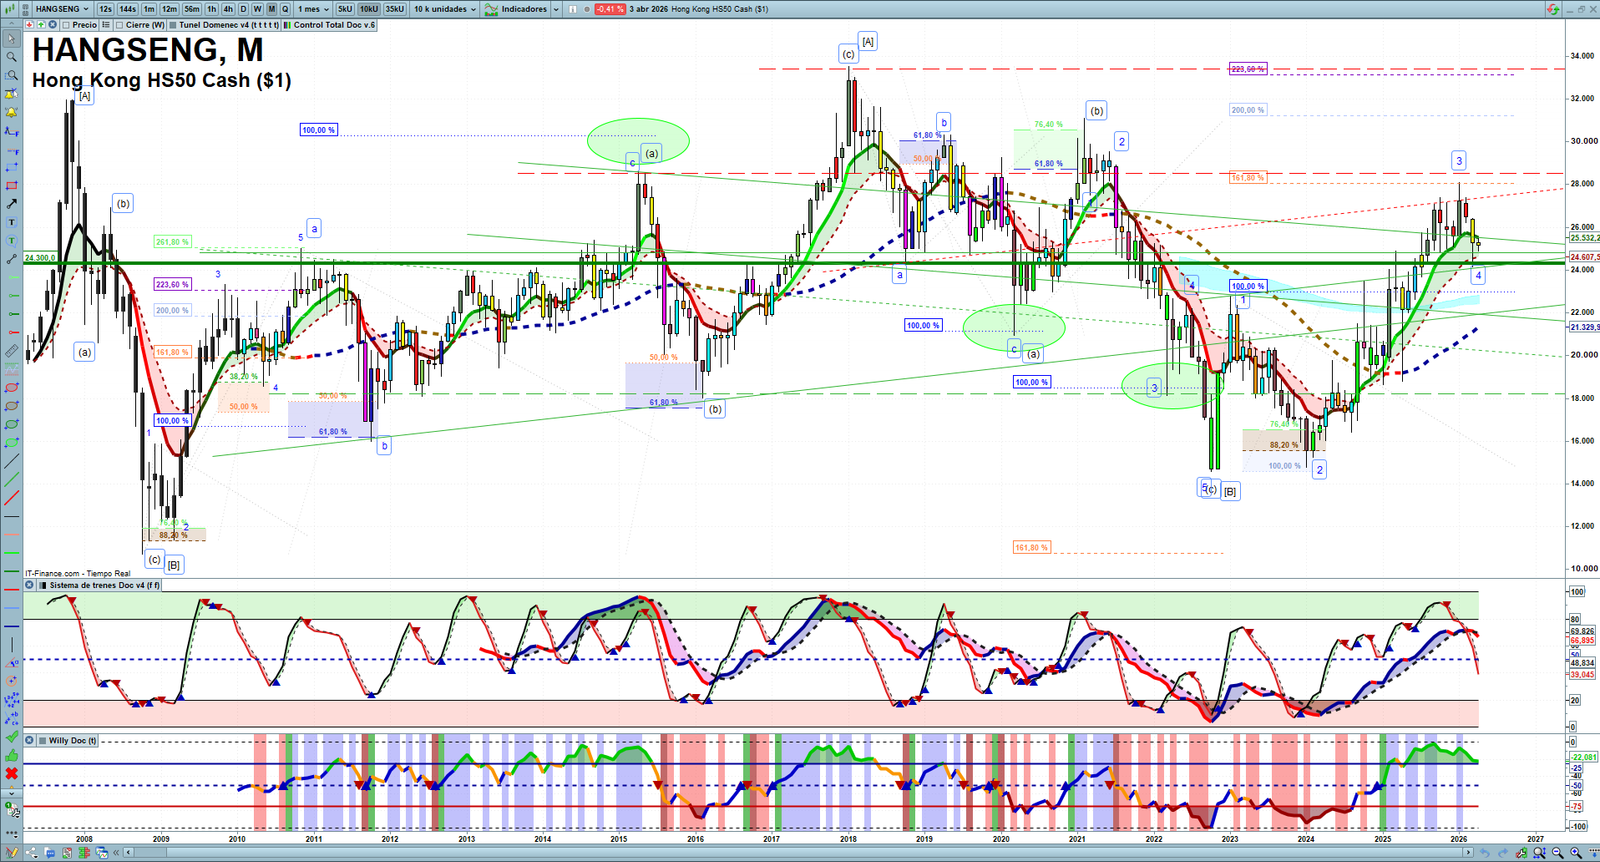Open the Precio list settings icon

105,25
